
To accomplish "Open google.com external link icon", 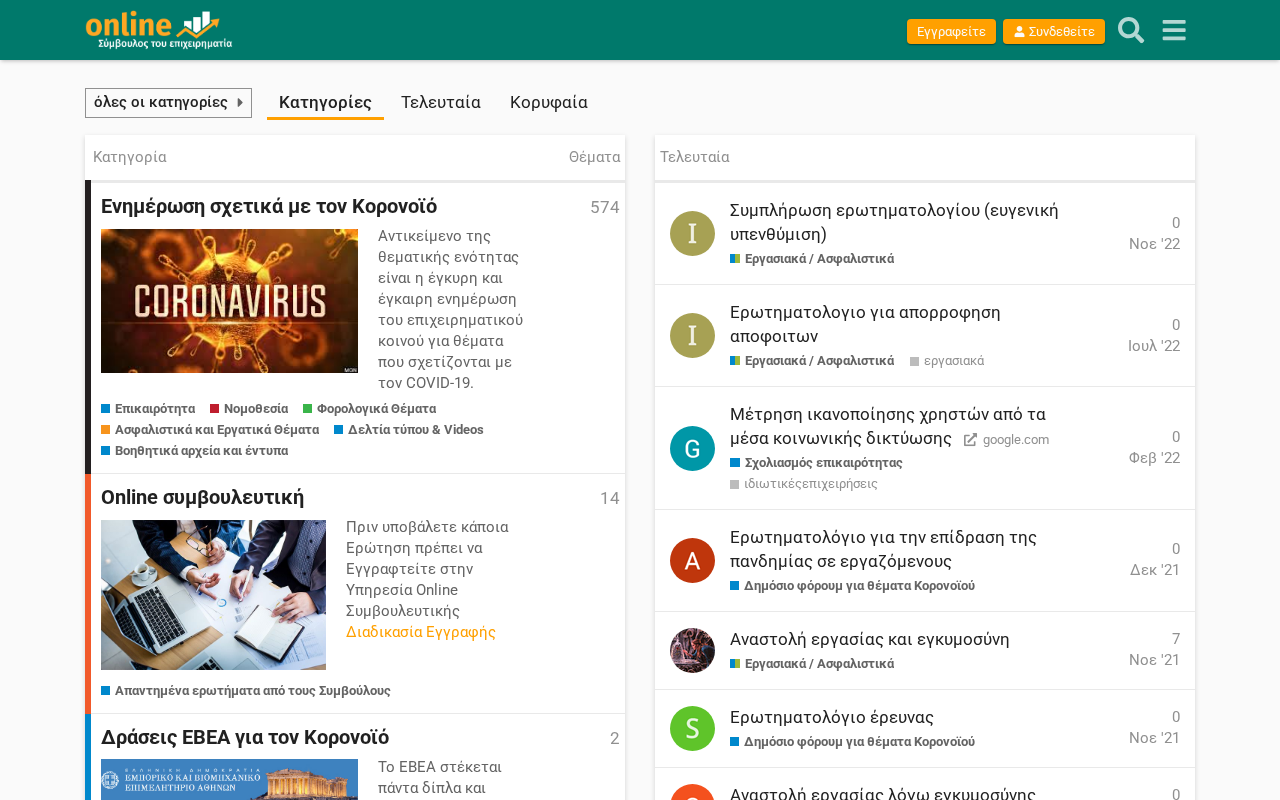I will 970,440.
